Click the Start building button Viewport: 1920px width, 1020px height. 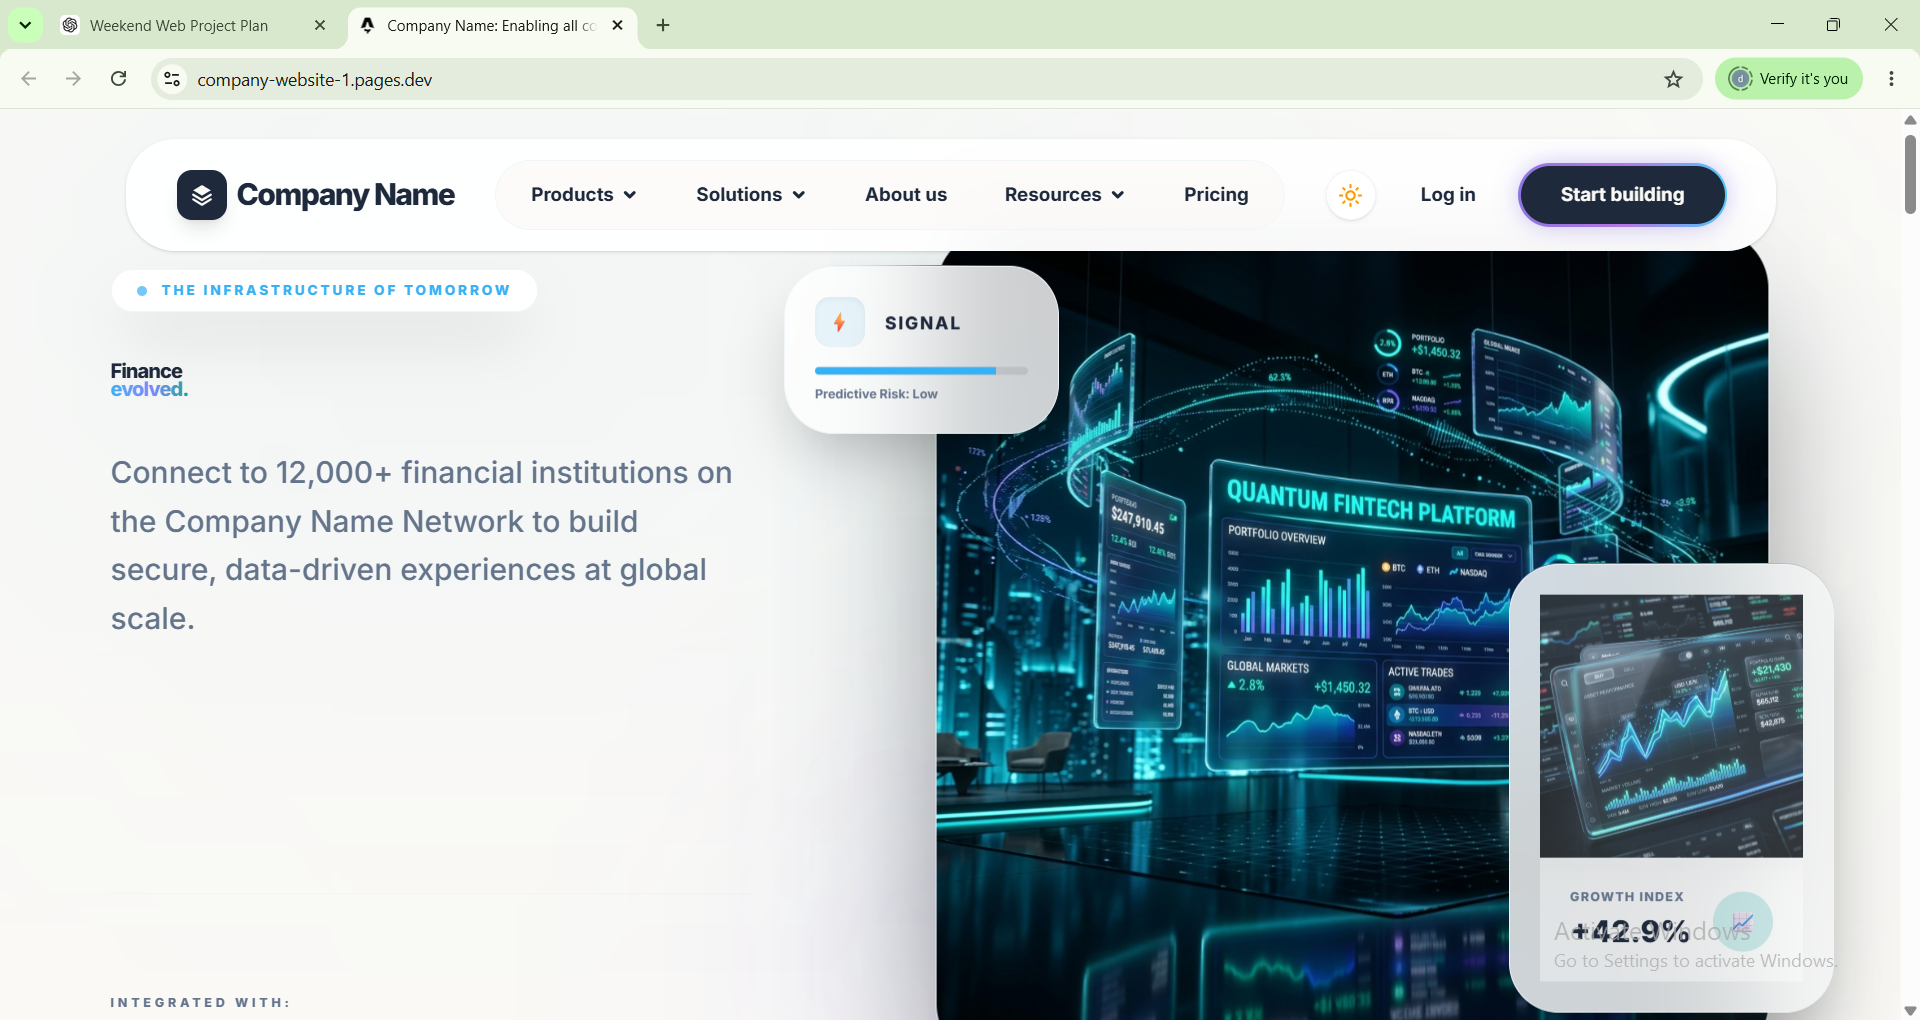(x=1622, y=195)
